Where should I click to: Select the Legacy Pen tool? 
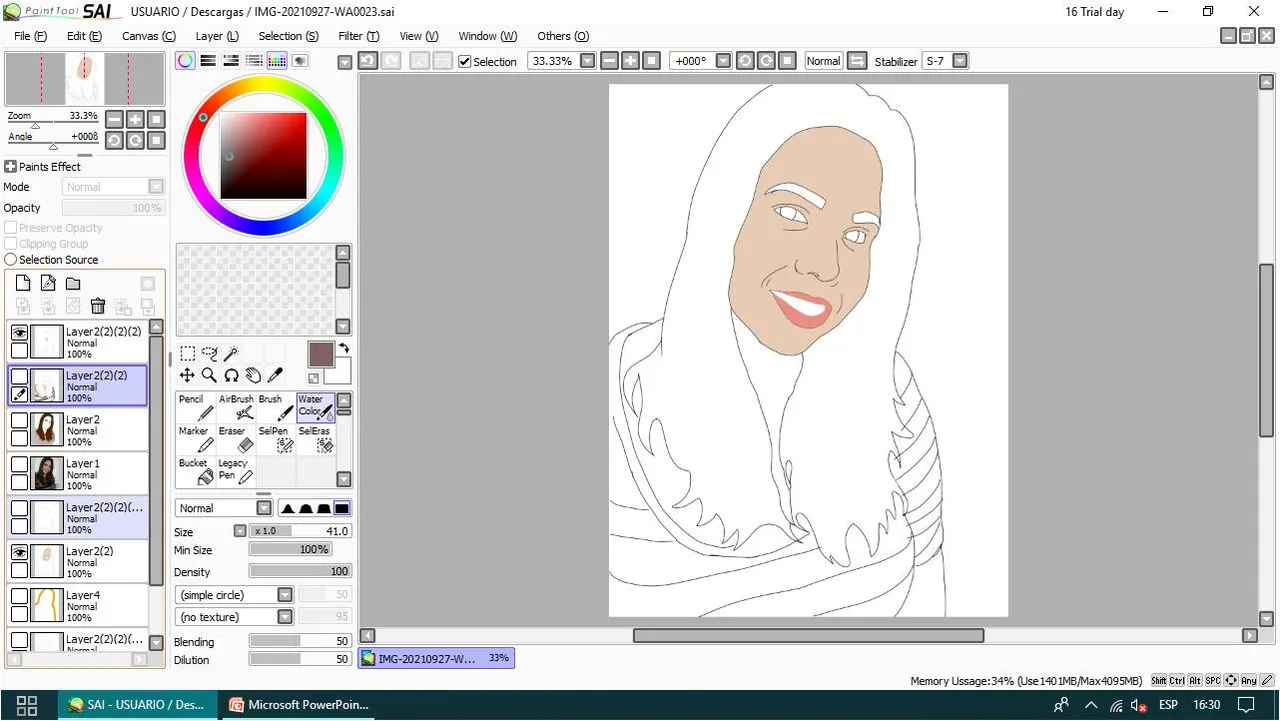236,471
